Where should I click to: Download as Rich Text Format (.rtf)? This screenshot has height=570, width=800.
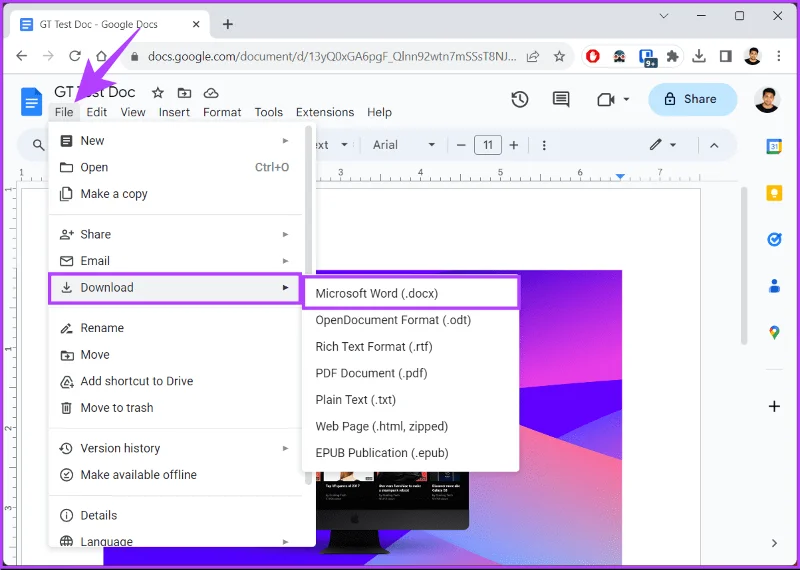[x=411, y=347]
